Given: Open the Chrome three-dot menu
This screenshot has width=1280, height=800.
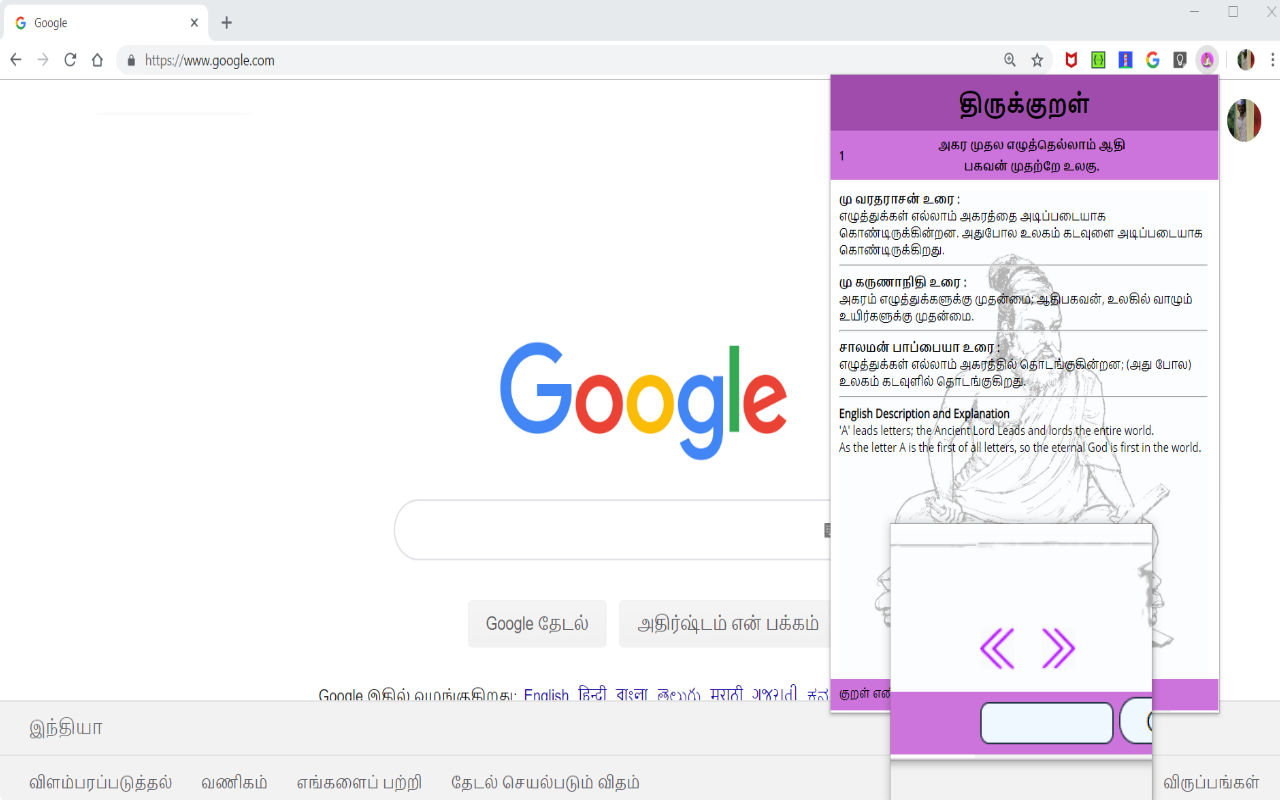Looking at the screenshot, I should [x=1272, y=60].
